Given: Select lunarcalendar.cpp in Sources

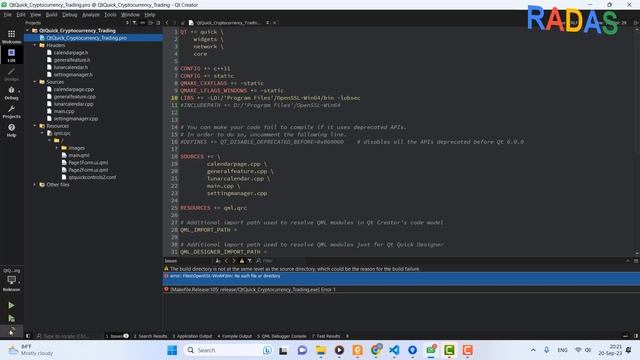Looking at the screenshot, I should 73,104.
